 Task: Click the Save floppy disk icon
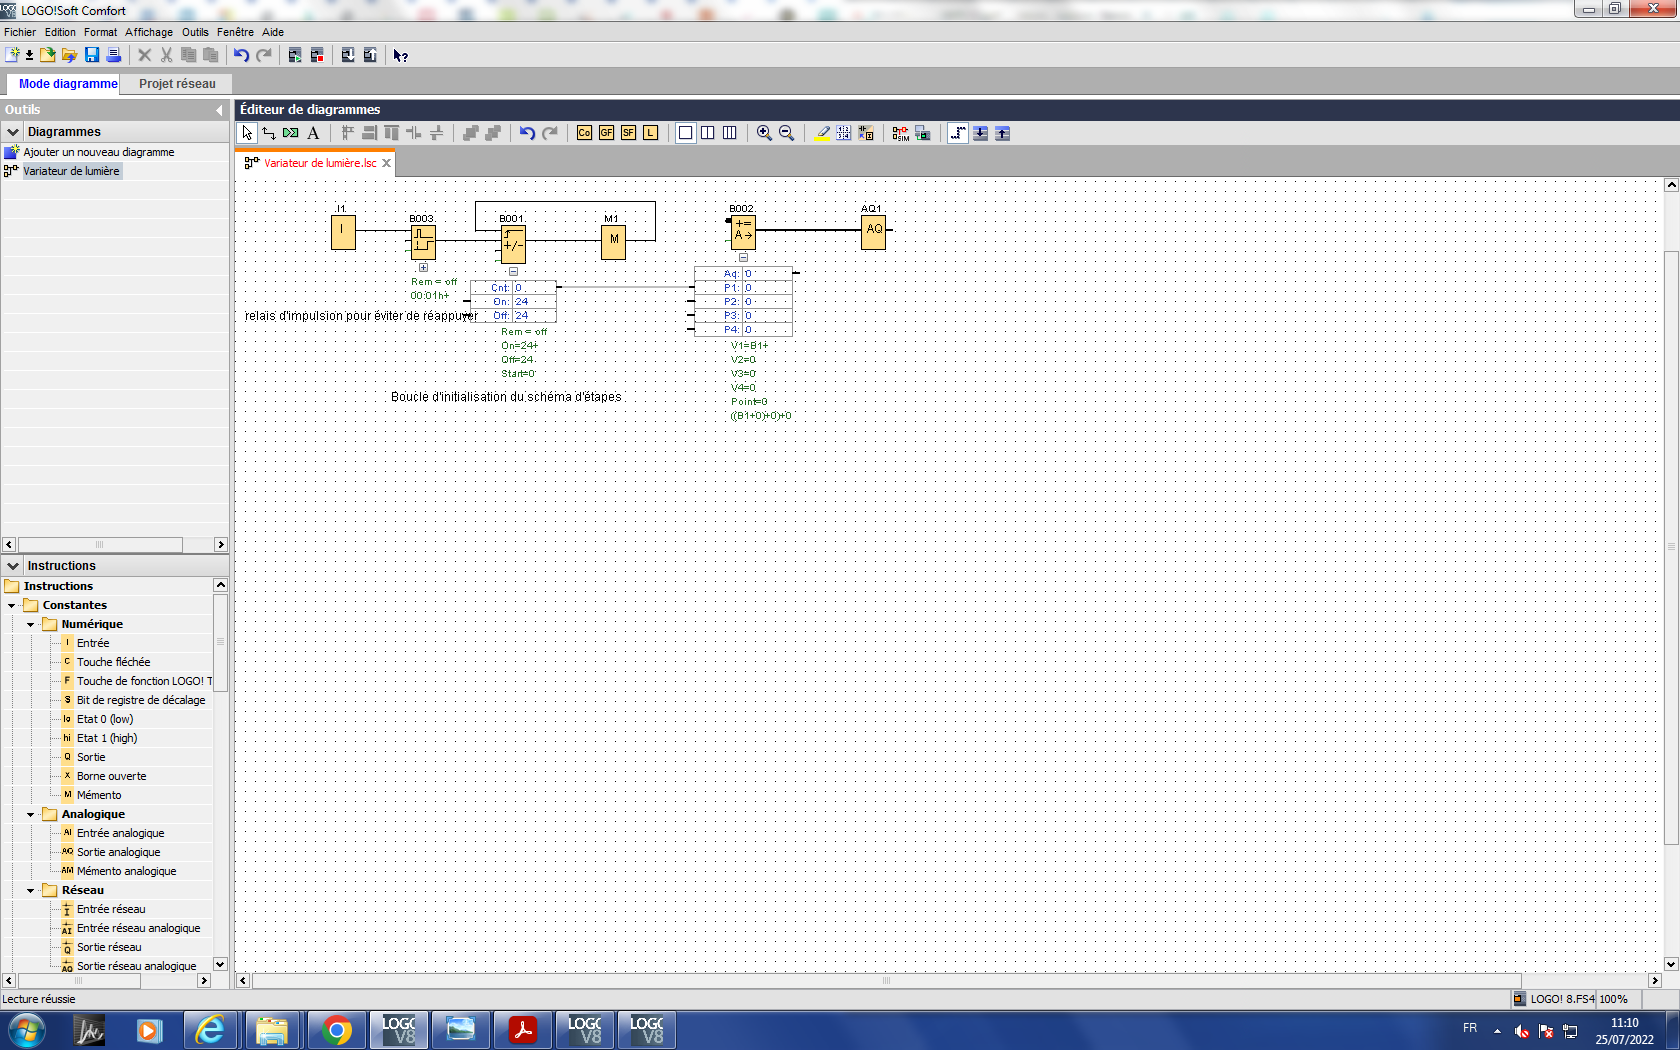coord(92,55)
